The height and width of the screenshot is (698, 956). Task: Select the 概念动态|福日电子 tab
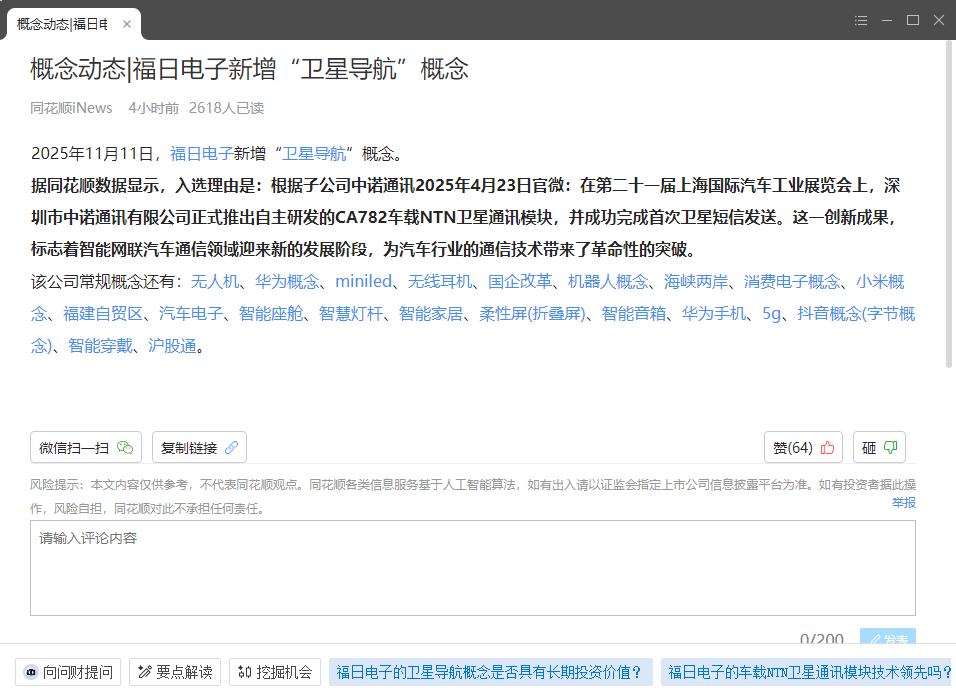63,23
